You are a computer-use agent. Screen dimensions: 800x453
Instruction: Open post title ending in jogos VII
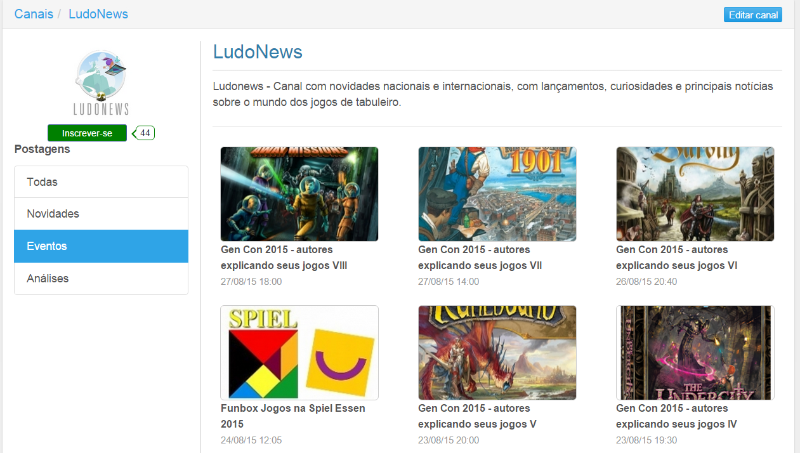[480, 258]
